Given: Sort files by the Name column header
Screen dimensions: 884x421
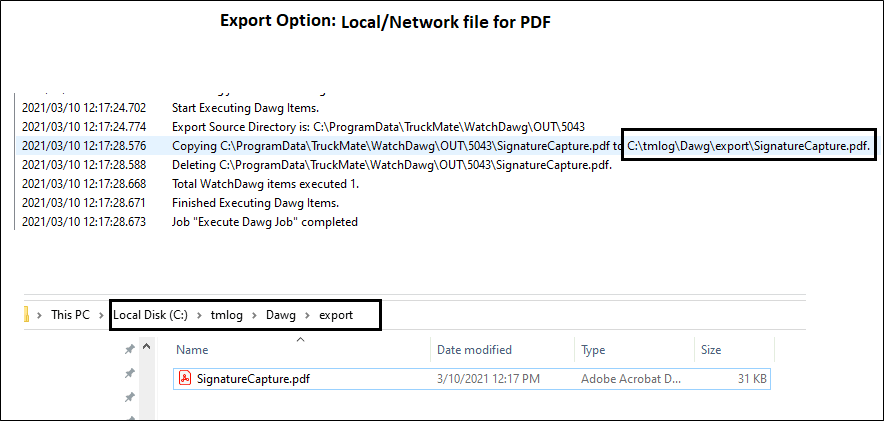Looking at the screenshot, I should click(192, 350).
